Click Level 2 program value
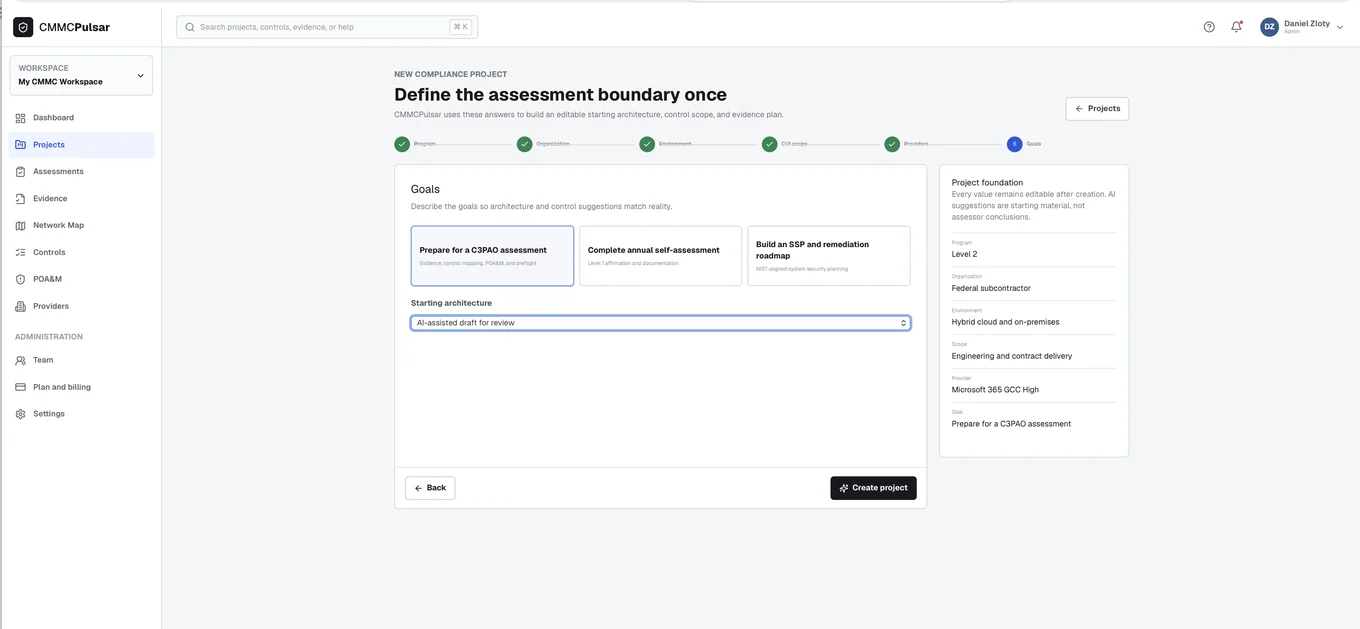The width and height of the screenshot is (1360, 629). (x=964, y=254)
